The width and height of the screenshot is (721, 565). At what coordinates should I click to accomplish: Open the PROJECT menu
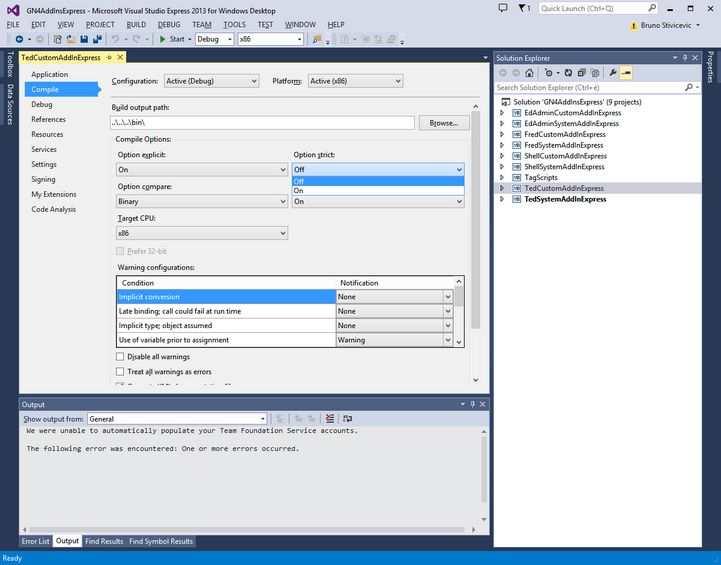tap(100, 25)
